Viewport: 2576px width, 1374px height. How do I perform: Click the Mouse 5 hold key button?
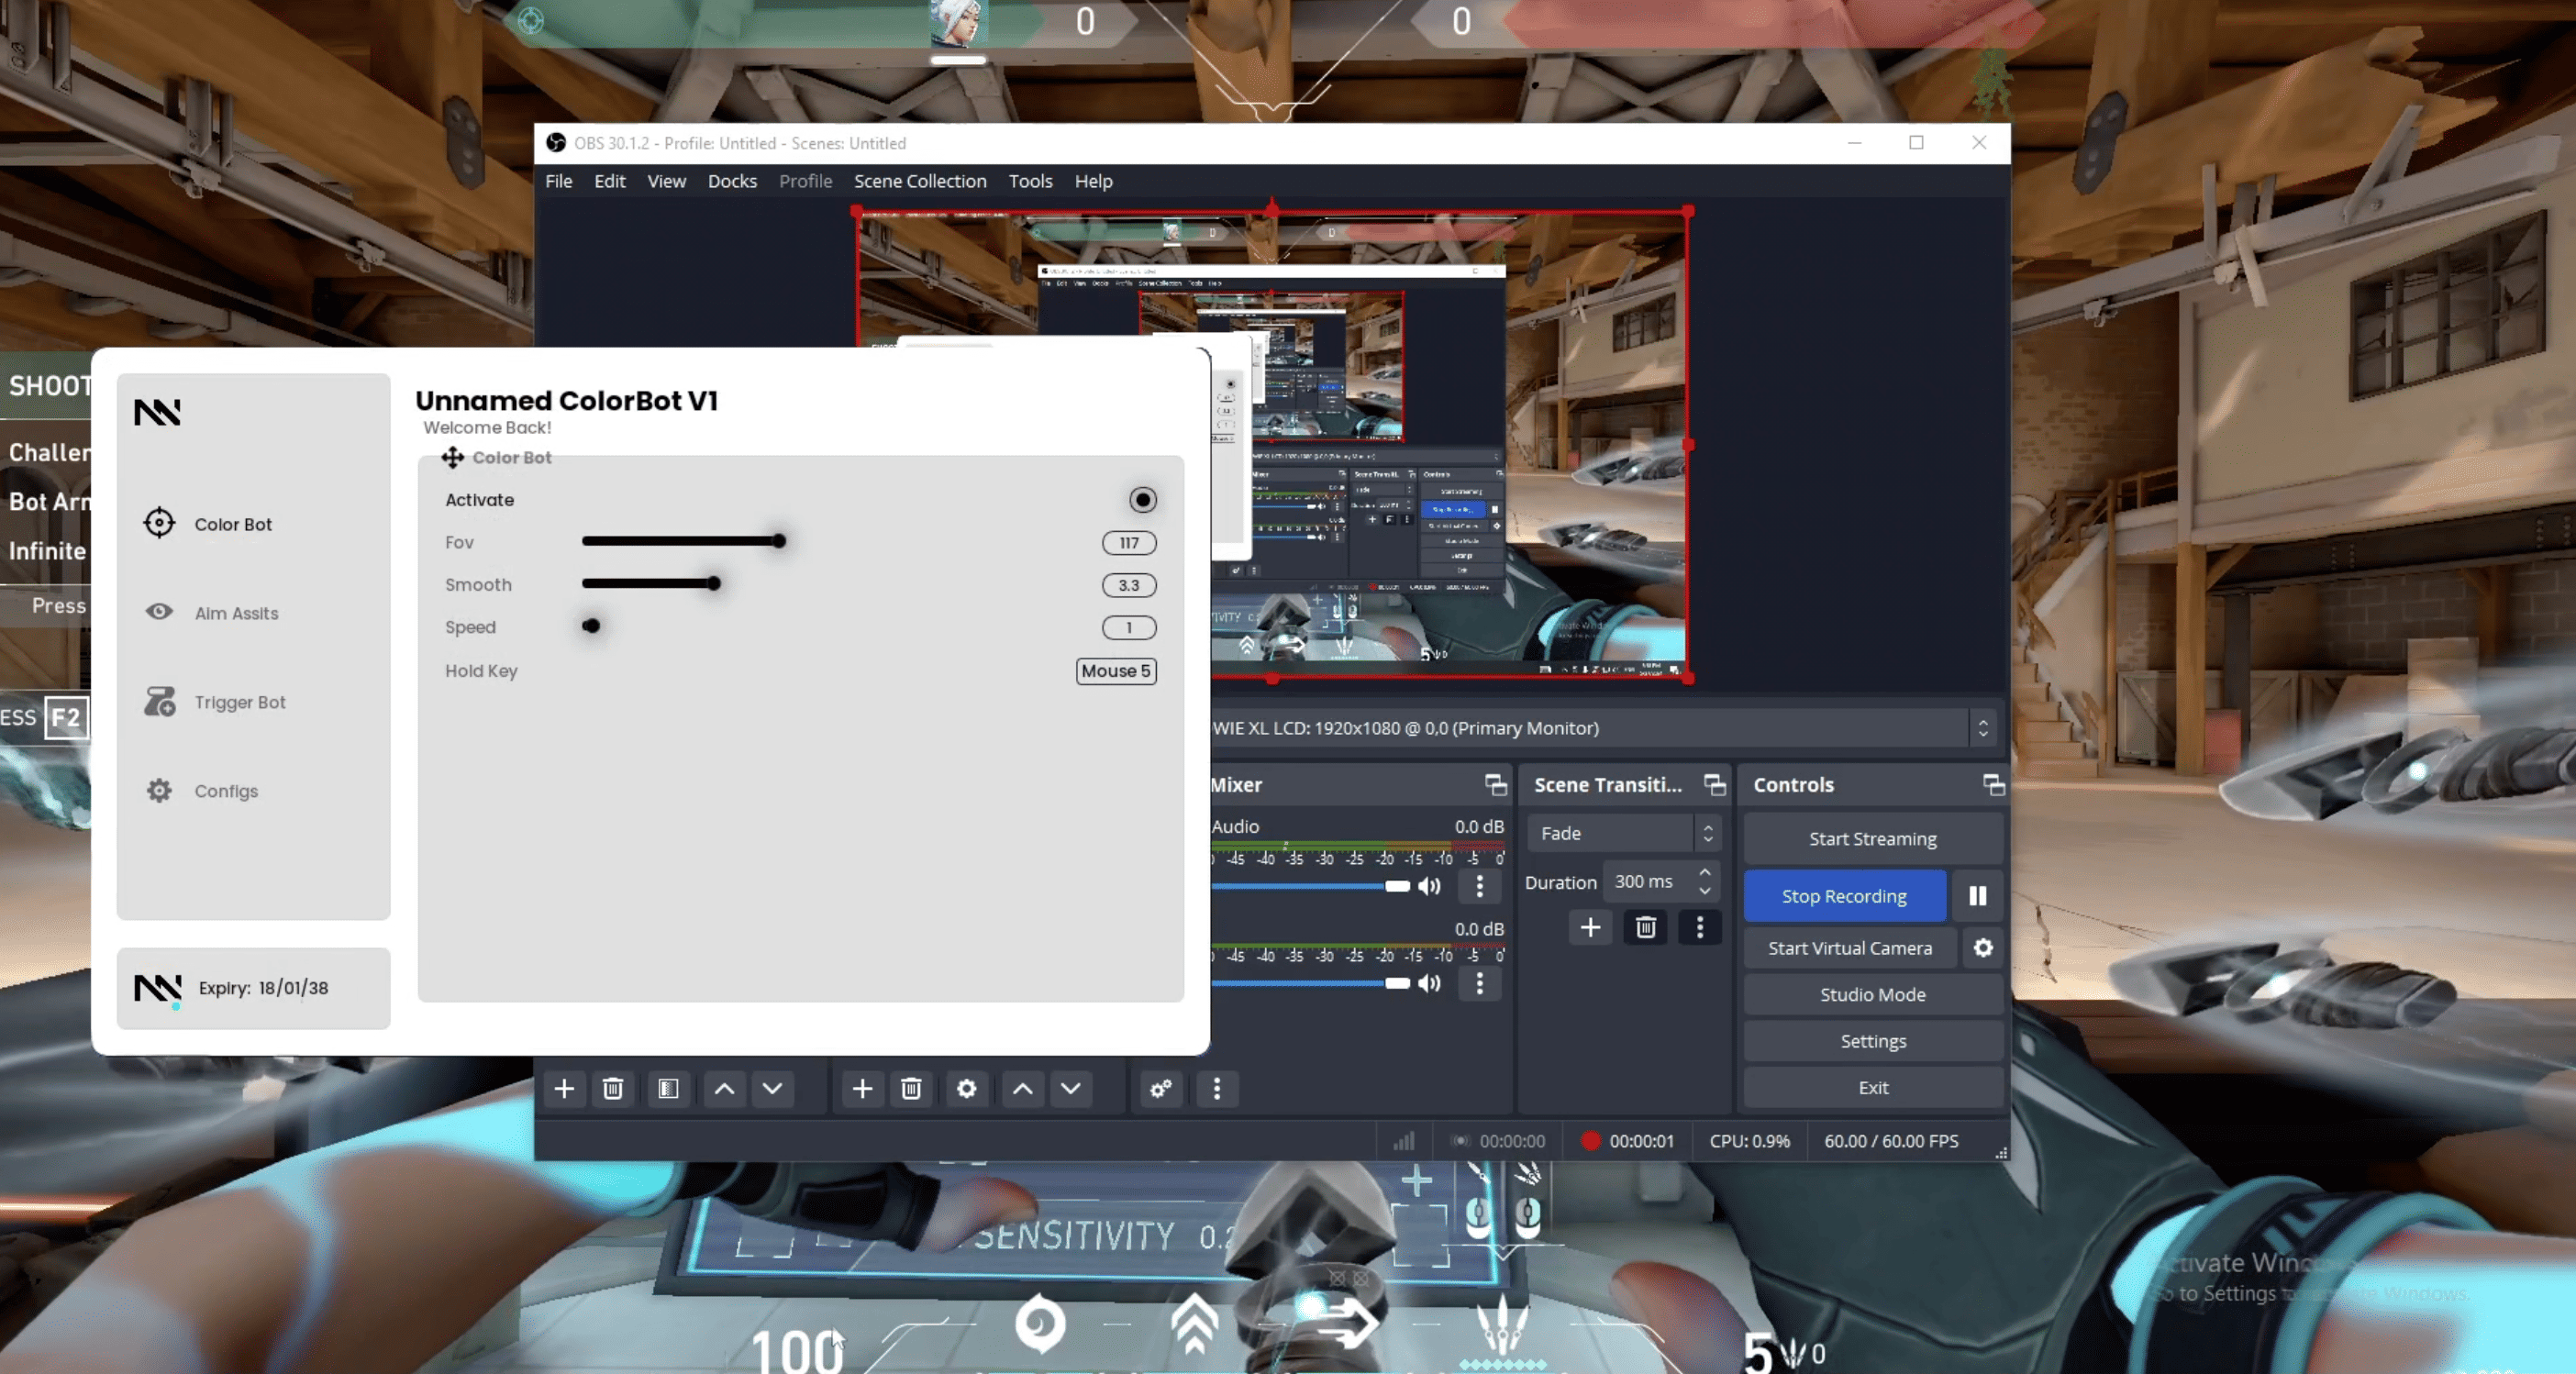tap(1116, 671)
